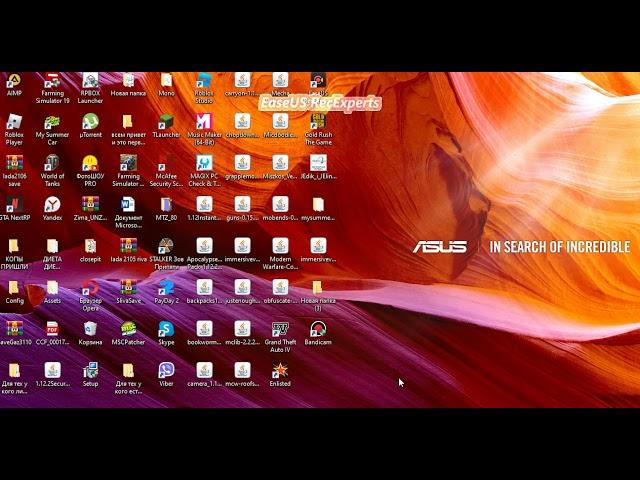Select the Modern Warfare jar file
640x480 pixels.
pos(280,254)
